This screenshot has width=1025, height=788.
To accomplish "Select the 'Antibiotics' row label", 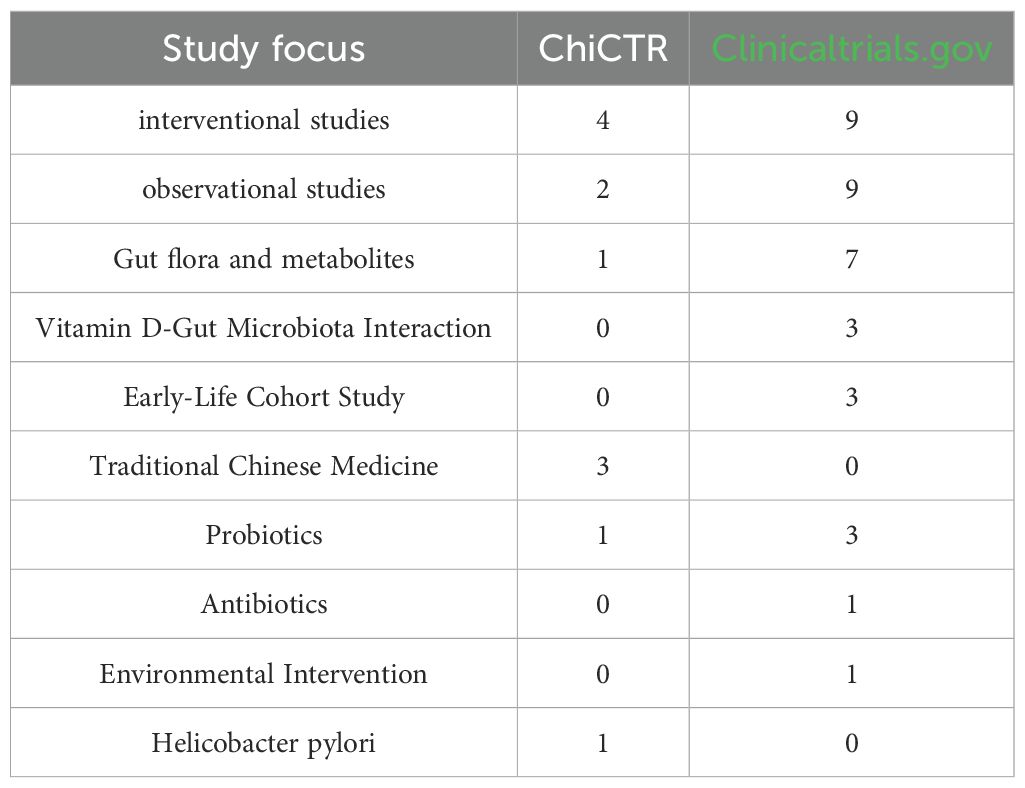I will 264,604.
